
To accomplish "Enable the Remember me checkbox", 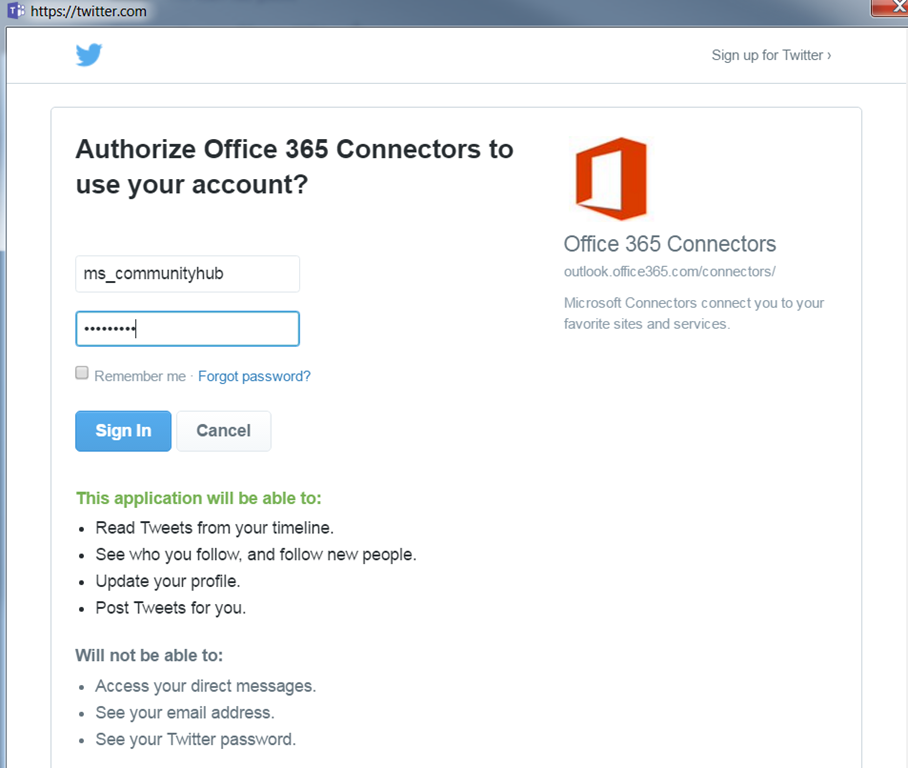I will coord(82,373).
